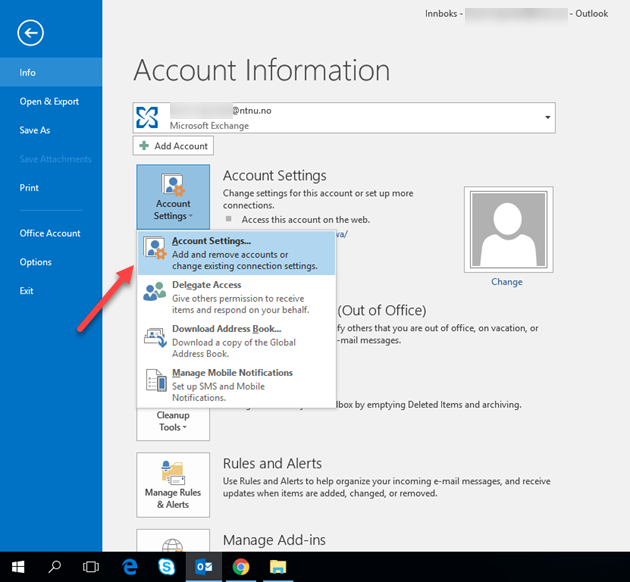
Task: Launch Microsoft Edge from the taskbar
Action: point(130,567)
